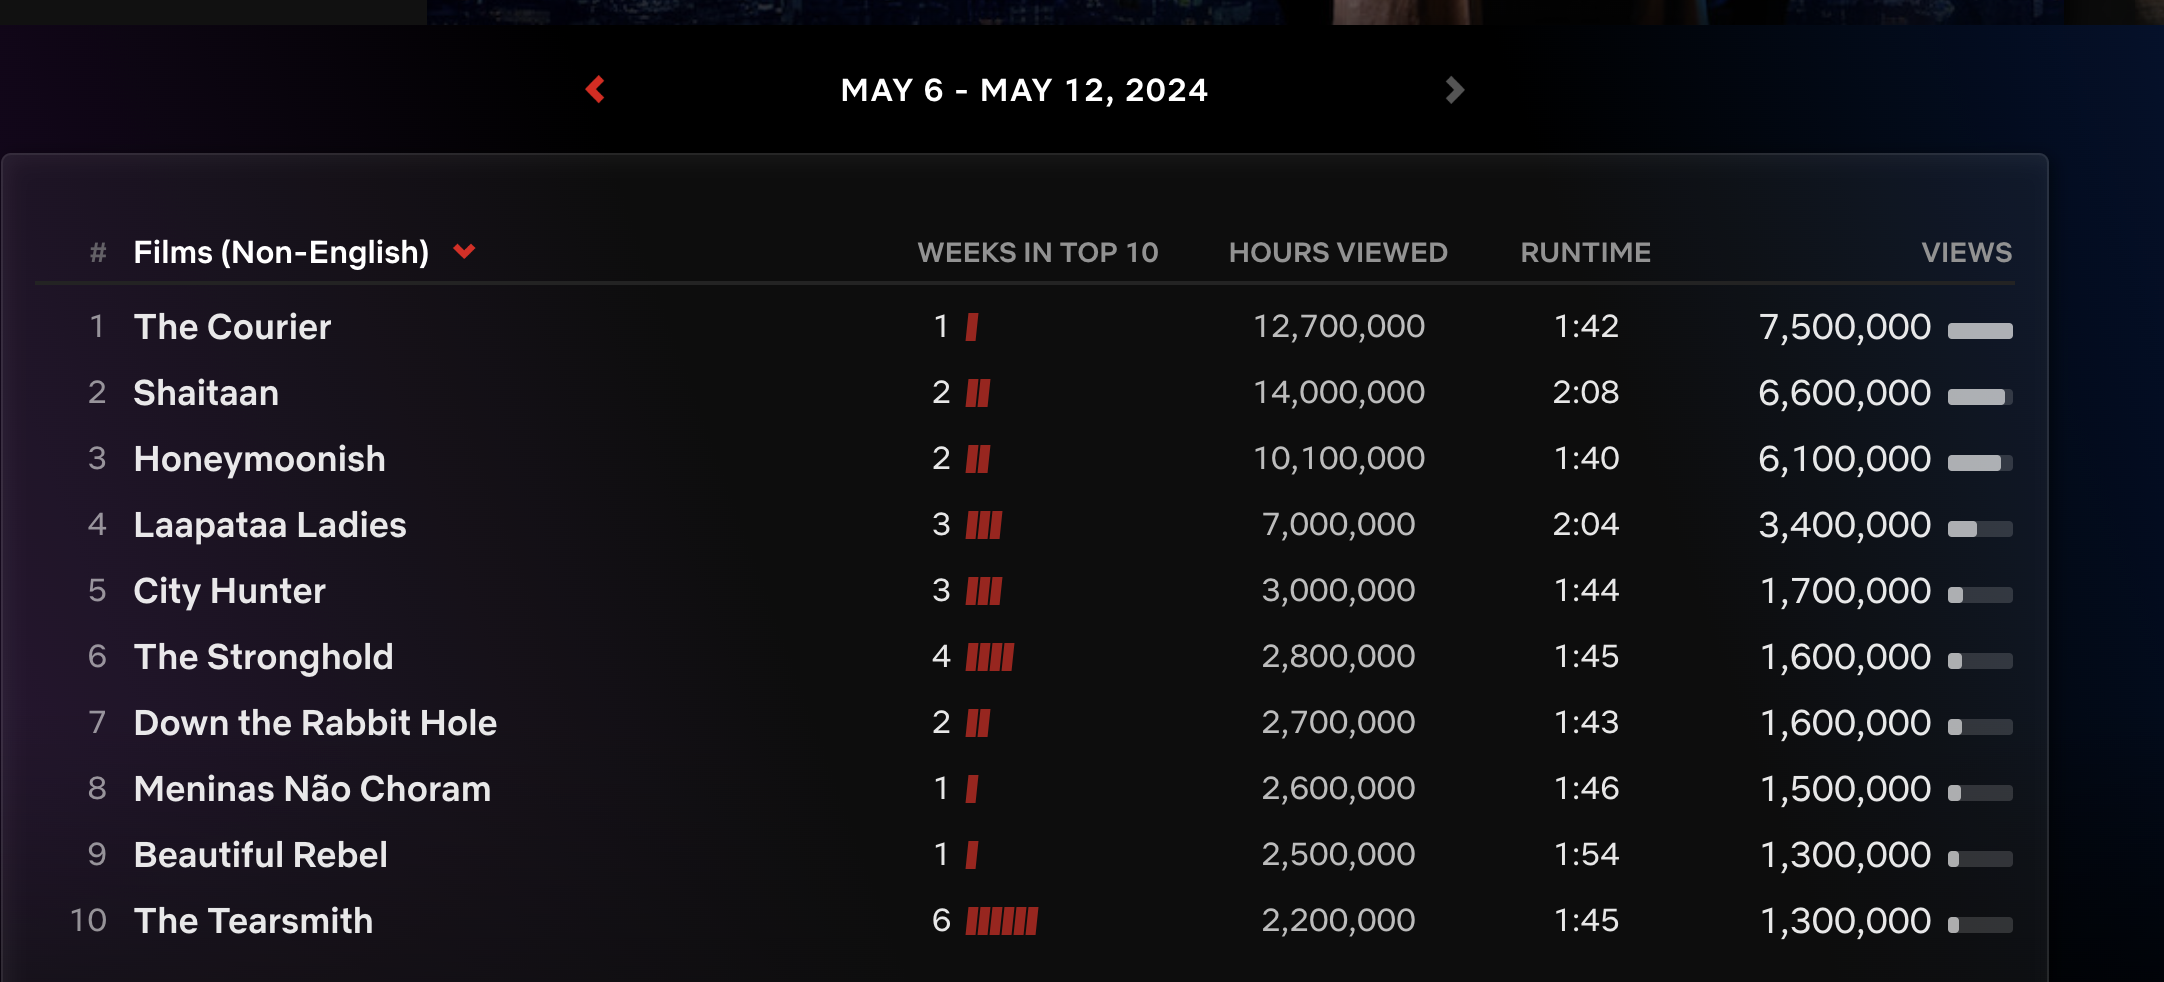Click the red chevron beside Films (Non-English)
The height and width of the screenshot is (982, 2164).
pos(464,251)
